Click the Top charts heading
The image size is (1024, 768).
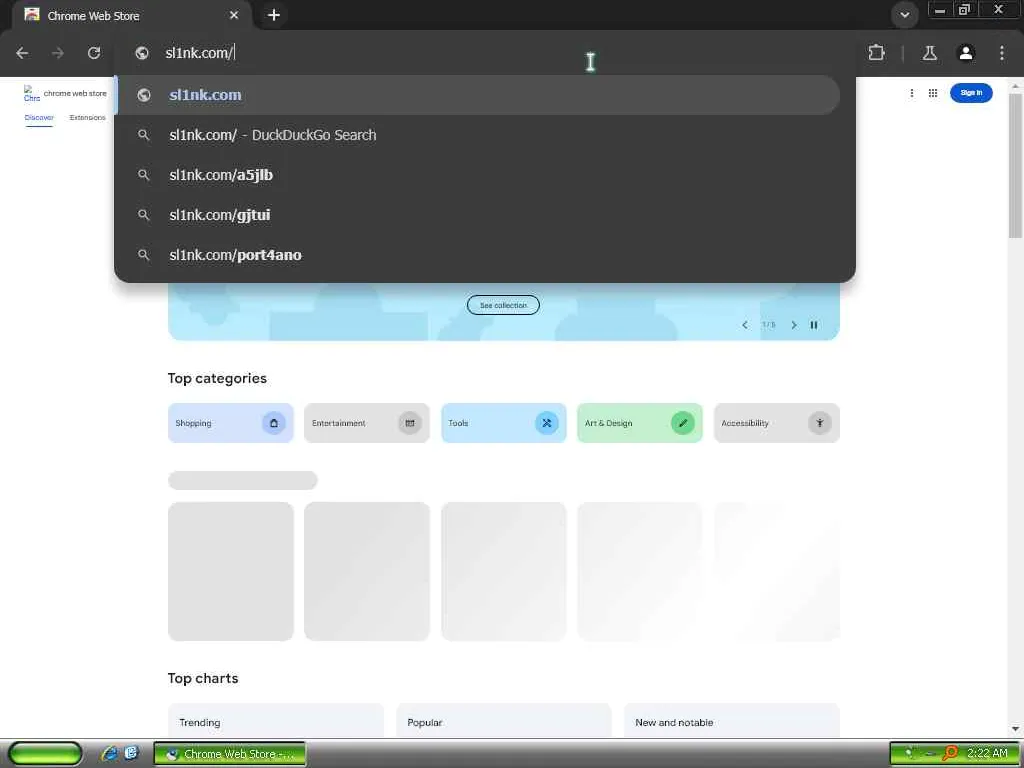point(203,679)
